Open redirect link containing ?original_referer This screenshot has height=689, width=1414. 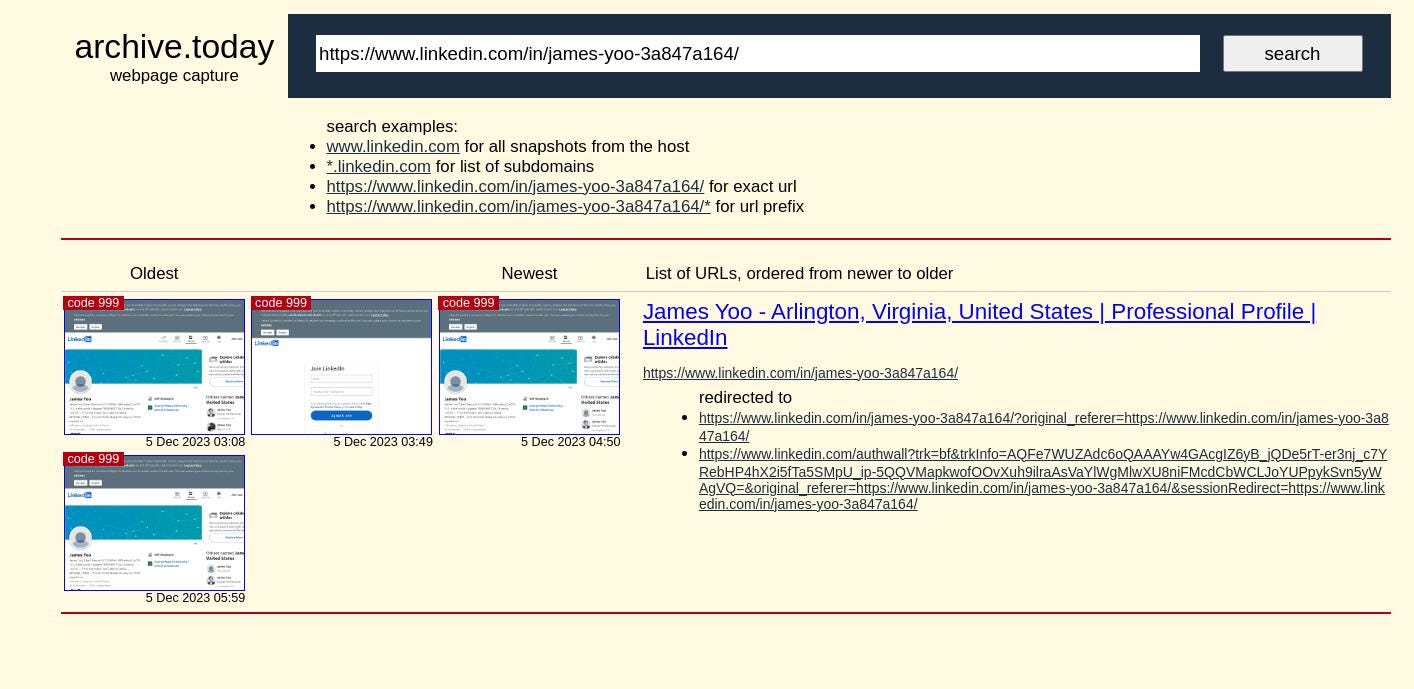[x=1043, y=427]
